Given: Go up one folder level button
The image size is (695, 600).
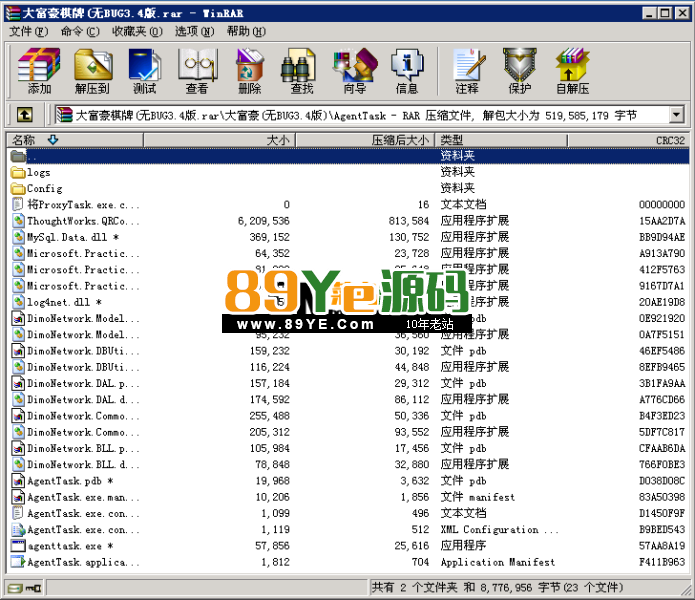Looking at the screenshot, I should tap(24, 115).
